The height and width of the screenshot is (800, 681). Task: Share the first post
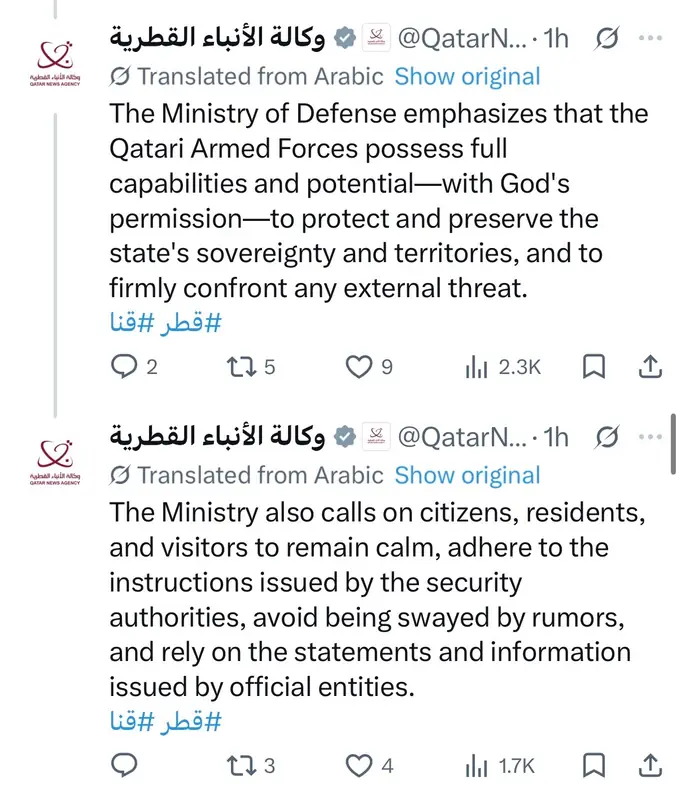(x=650, y=367)
